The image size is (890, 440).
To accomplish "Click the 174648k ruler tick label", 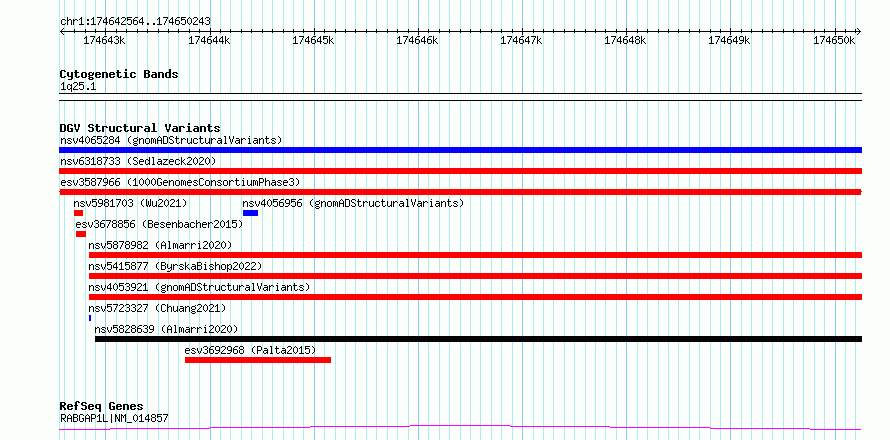I will coord(625,40).
